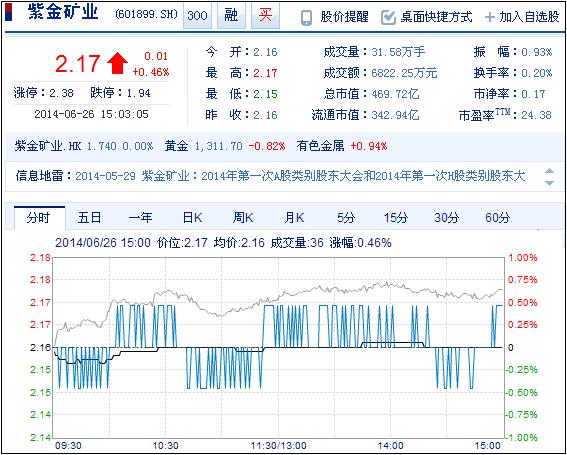
Task: Open 桌面快捷方式 desktop shortcut link
Action: coord(436,17)
